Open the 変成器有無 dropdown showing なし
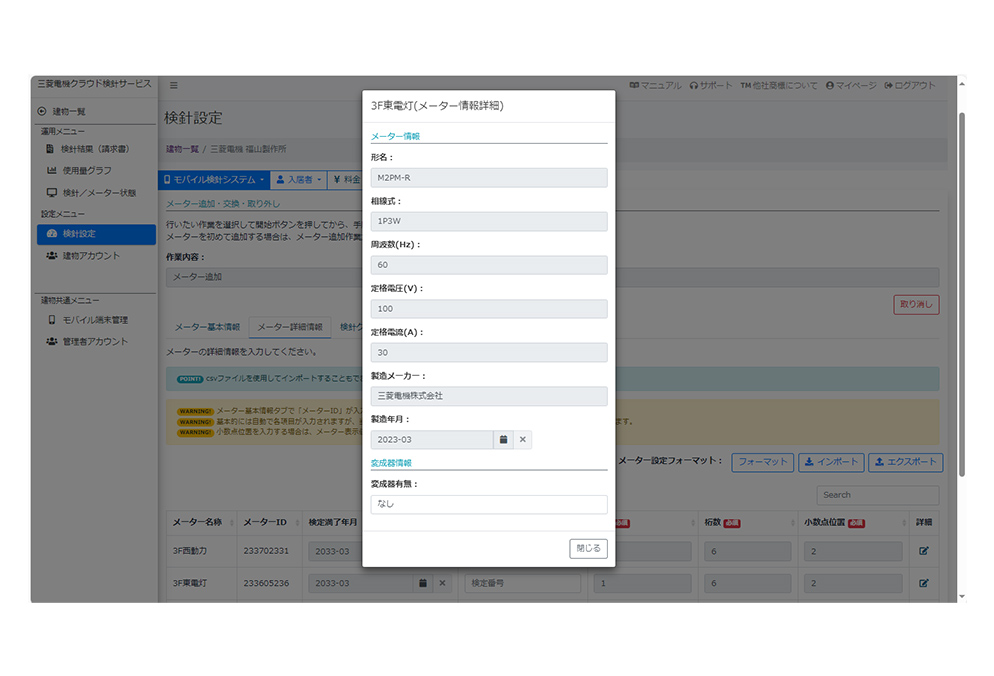Image resolution: width=994 pixels, height=676 pixels. click(488, 504)
